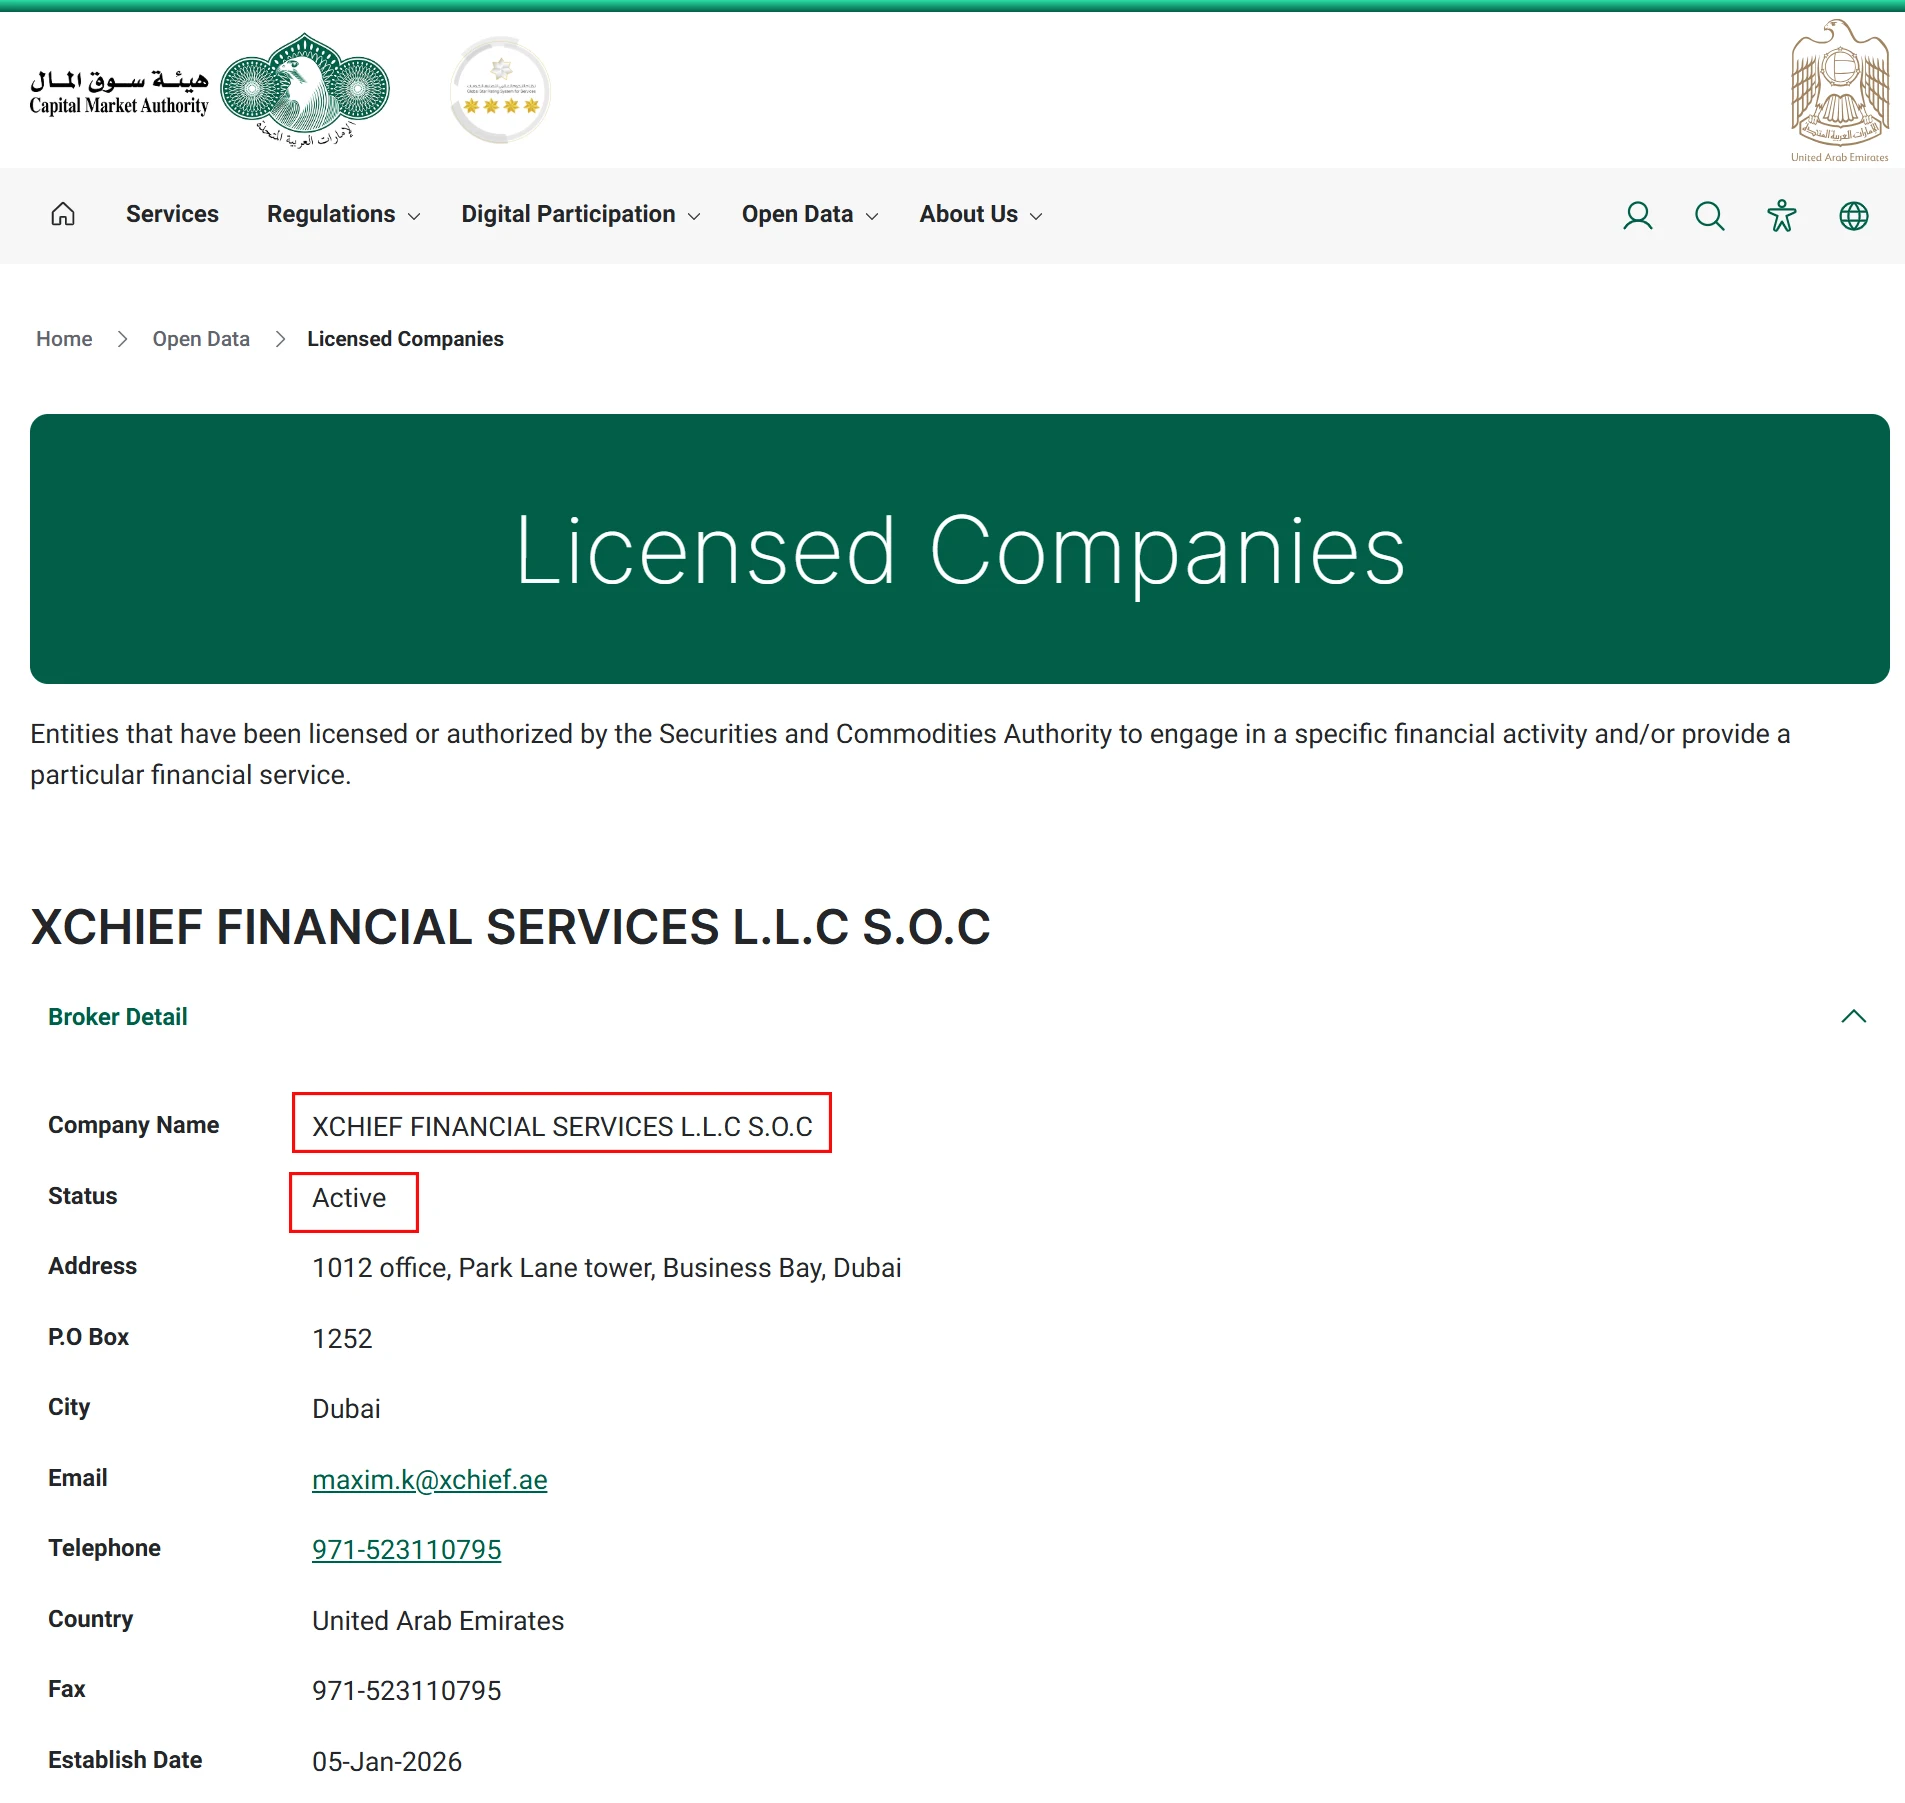The width and height of the screenshot is (1905, 1803).
Task: Collapse the Broker Detail section chevron
Action: pyautogui.click(x=1854, y=1017)
